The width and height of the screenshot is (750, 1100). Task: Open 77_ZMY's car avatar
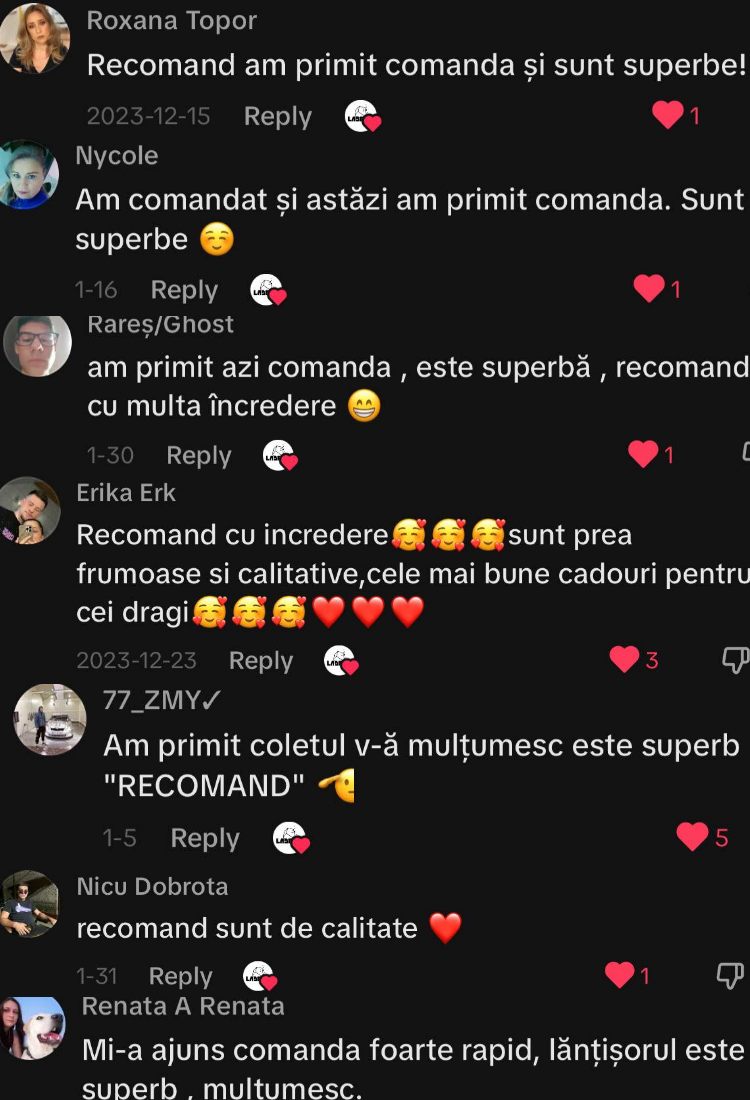[50, 719]
